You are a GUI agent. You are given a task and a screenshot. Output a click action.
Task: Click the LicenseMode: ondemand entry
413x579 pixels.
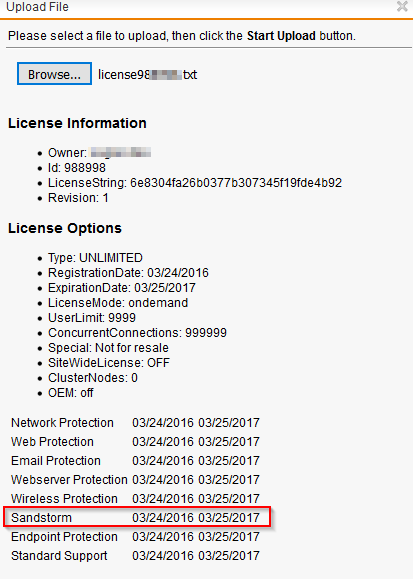[x=118, y=303]
